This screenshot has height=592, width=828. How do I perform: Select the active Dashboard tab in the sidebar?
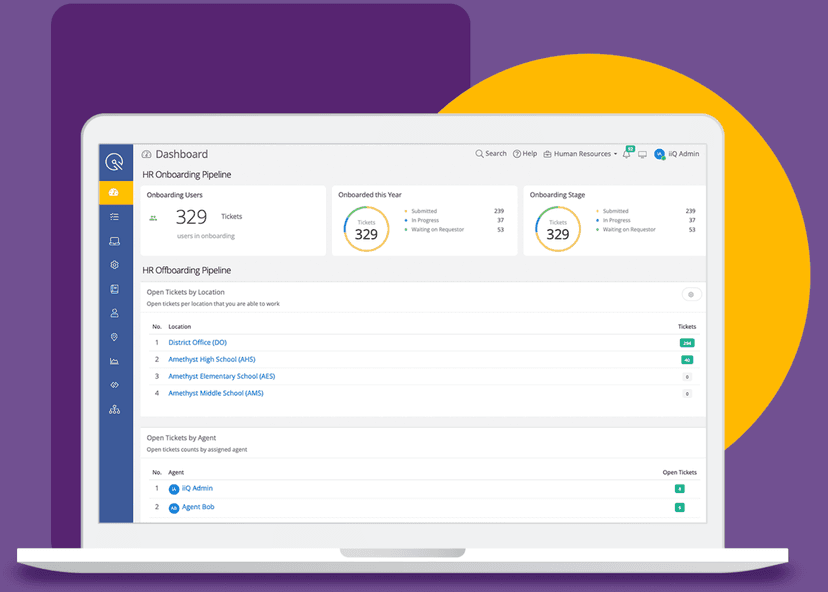click(x=115, y=192)
